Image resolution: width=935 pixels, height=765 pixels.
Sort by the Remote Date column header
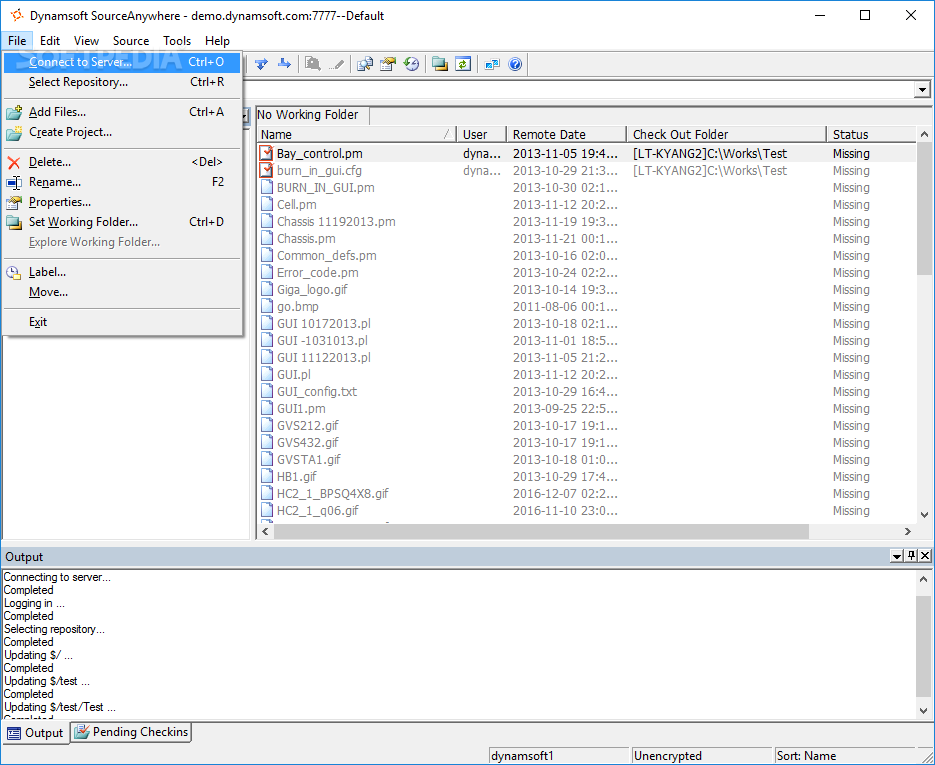click(x=566, y=135)
